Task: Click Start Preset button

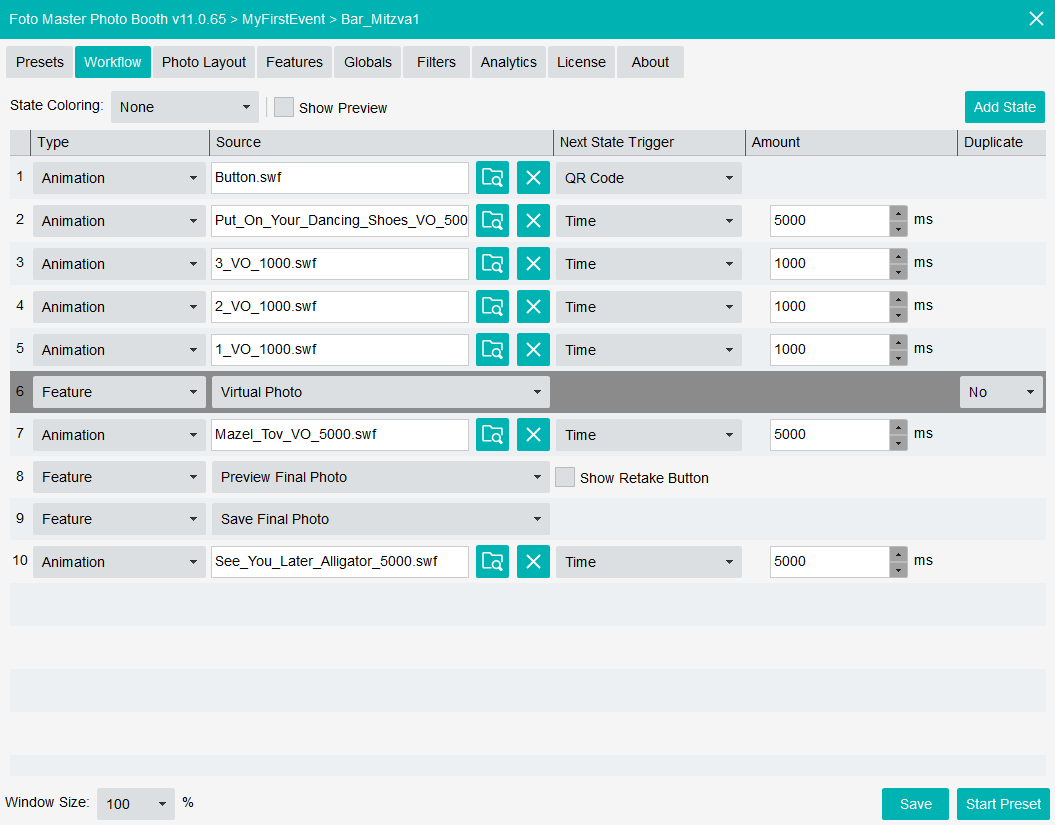Action: click(x=1003, y=804)
